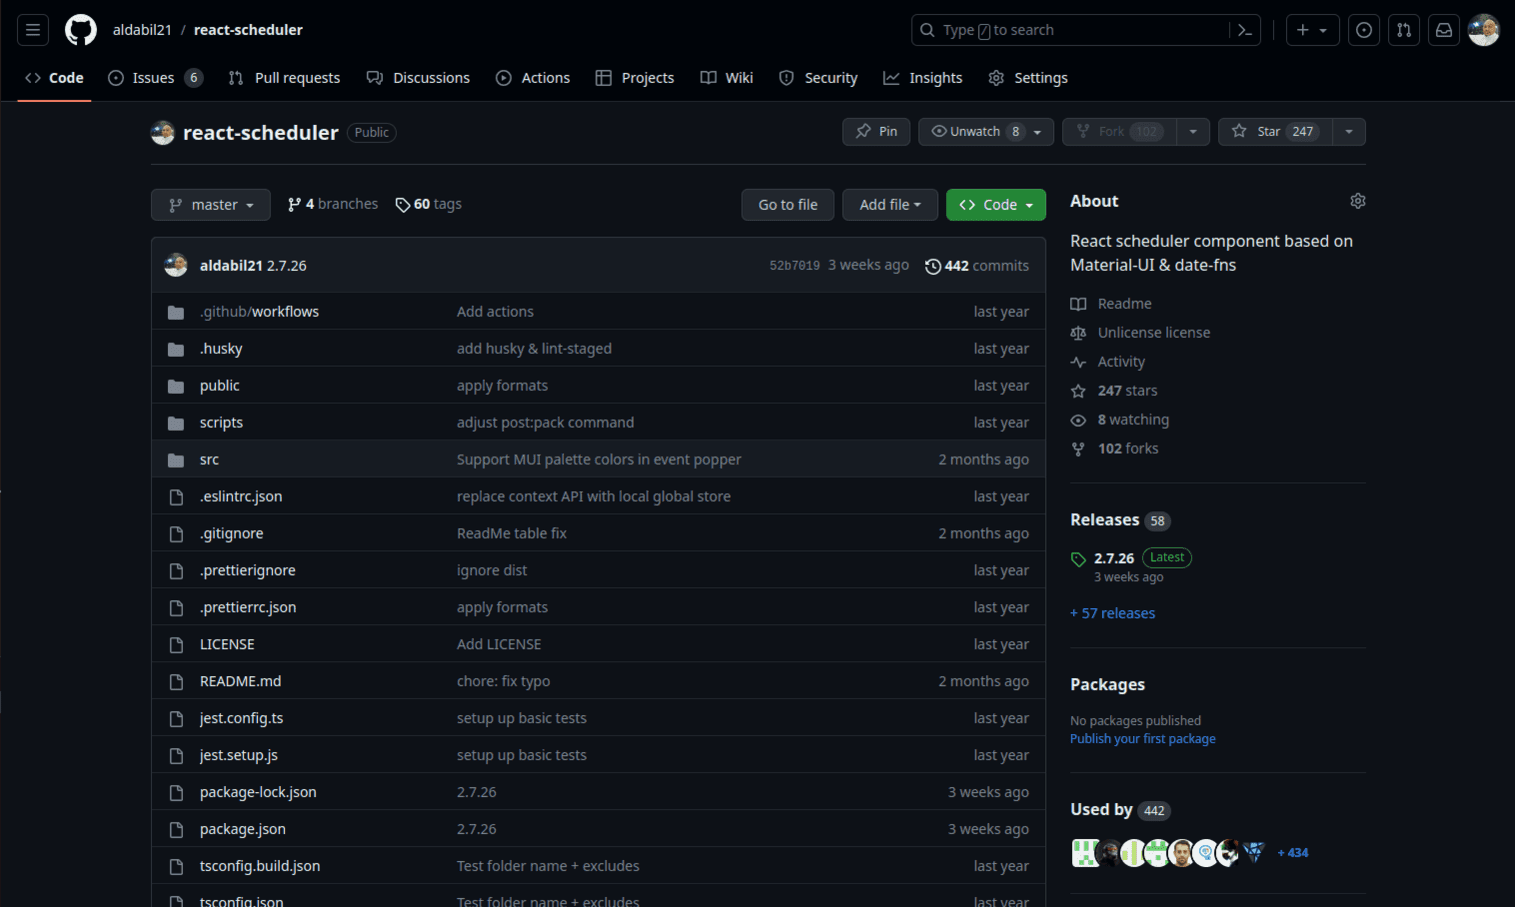Click the aldabil21 owner breadcrumb link
Image resolution: width=1515 pixels, height=907 pixels.
tap(142, 30)
